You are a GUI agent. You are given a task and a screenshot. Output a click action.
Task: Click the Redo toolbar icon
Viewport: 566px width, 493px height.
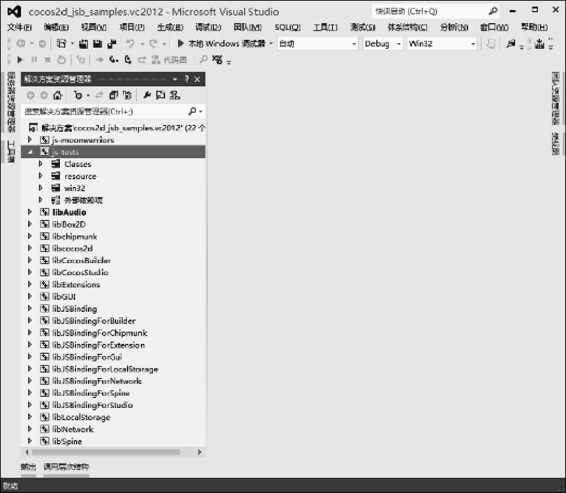pos(153,44)
